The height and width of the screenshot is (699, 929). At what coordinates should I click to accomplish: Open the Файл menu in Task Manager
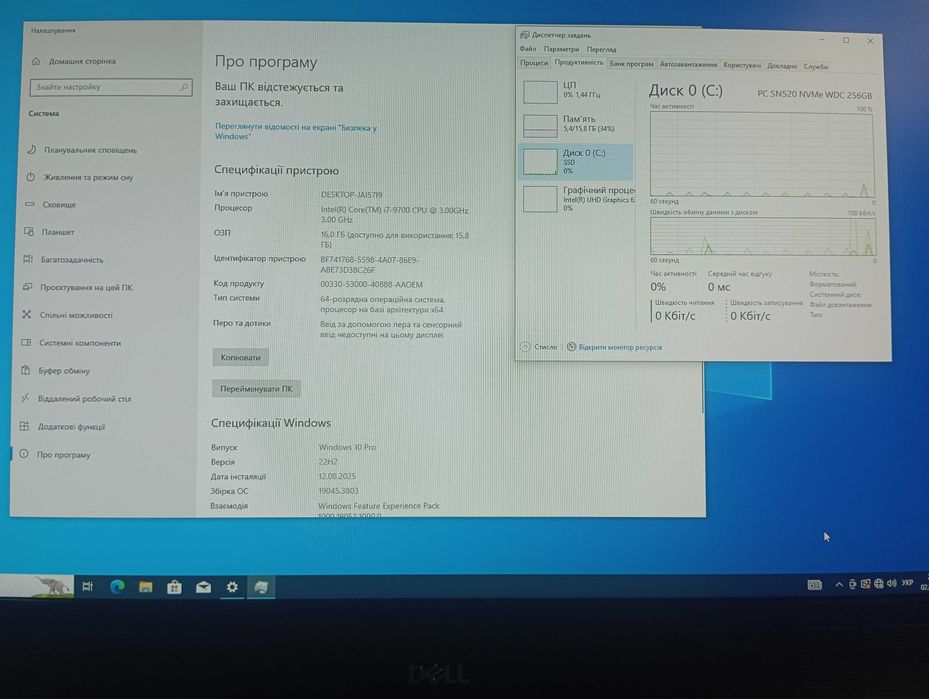point(527,49)
